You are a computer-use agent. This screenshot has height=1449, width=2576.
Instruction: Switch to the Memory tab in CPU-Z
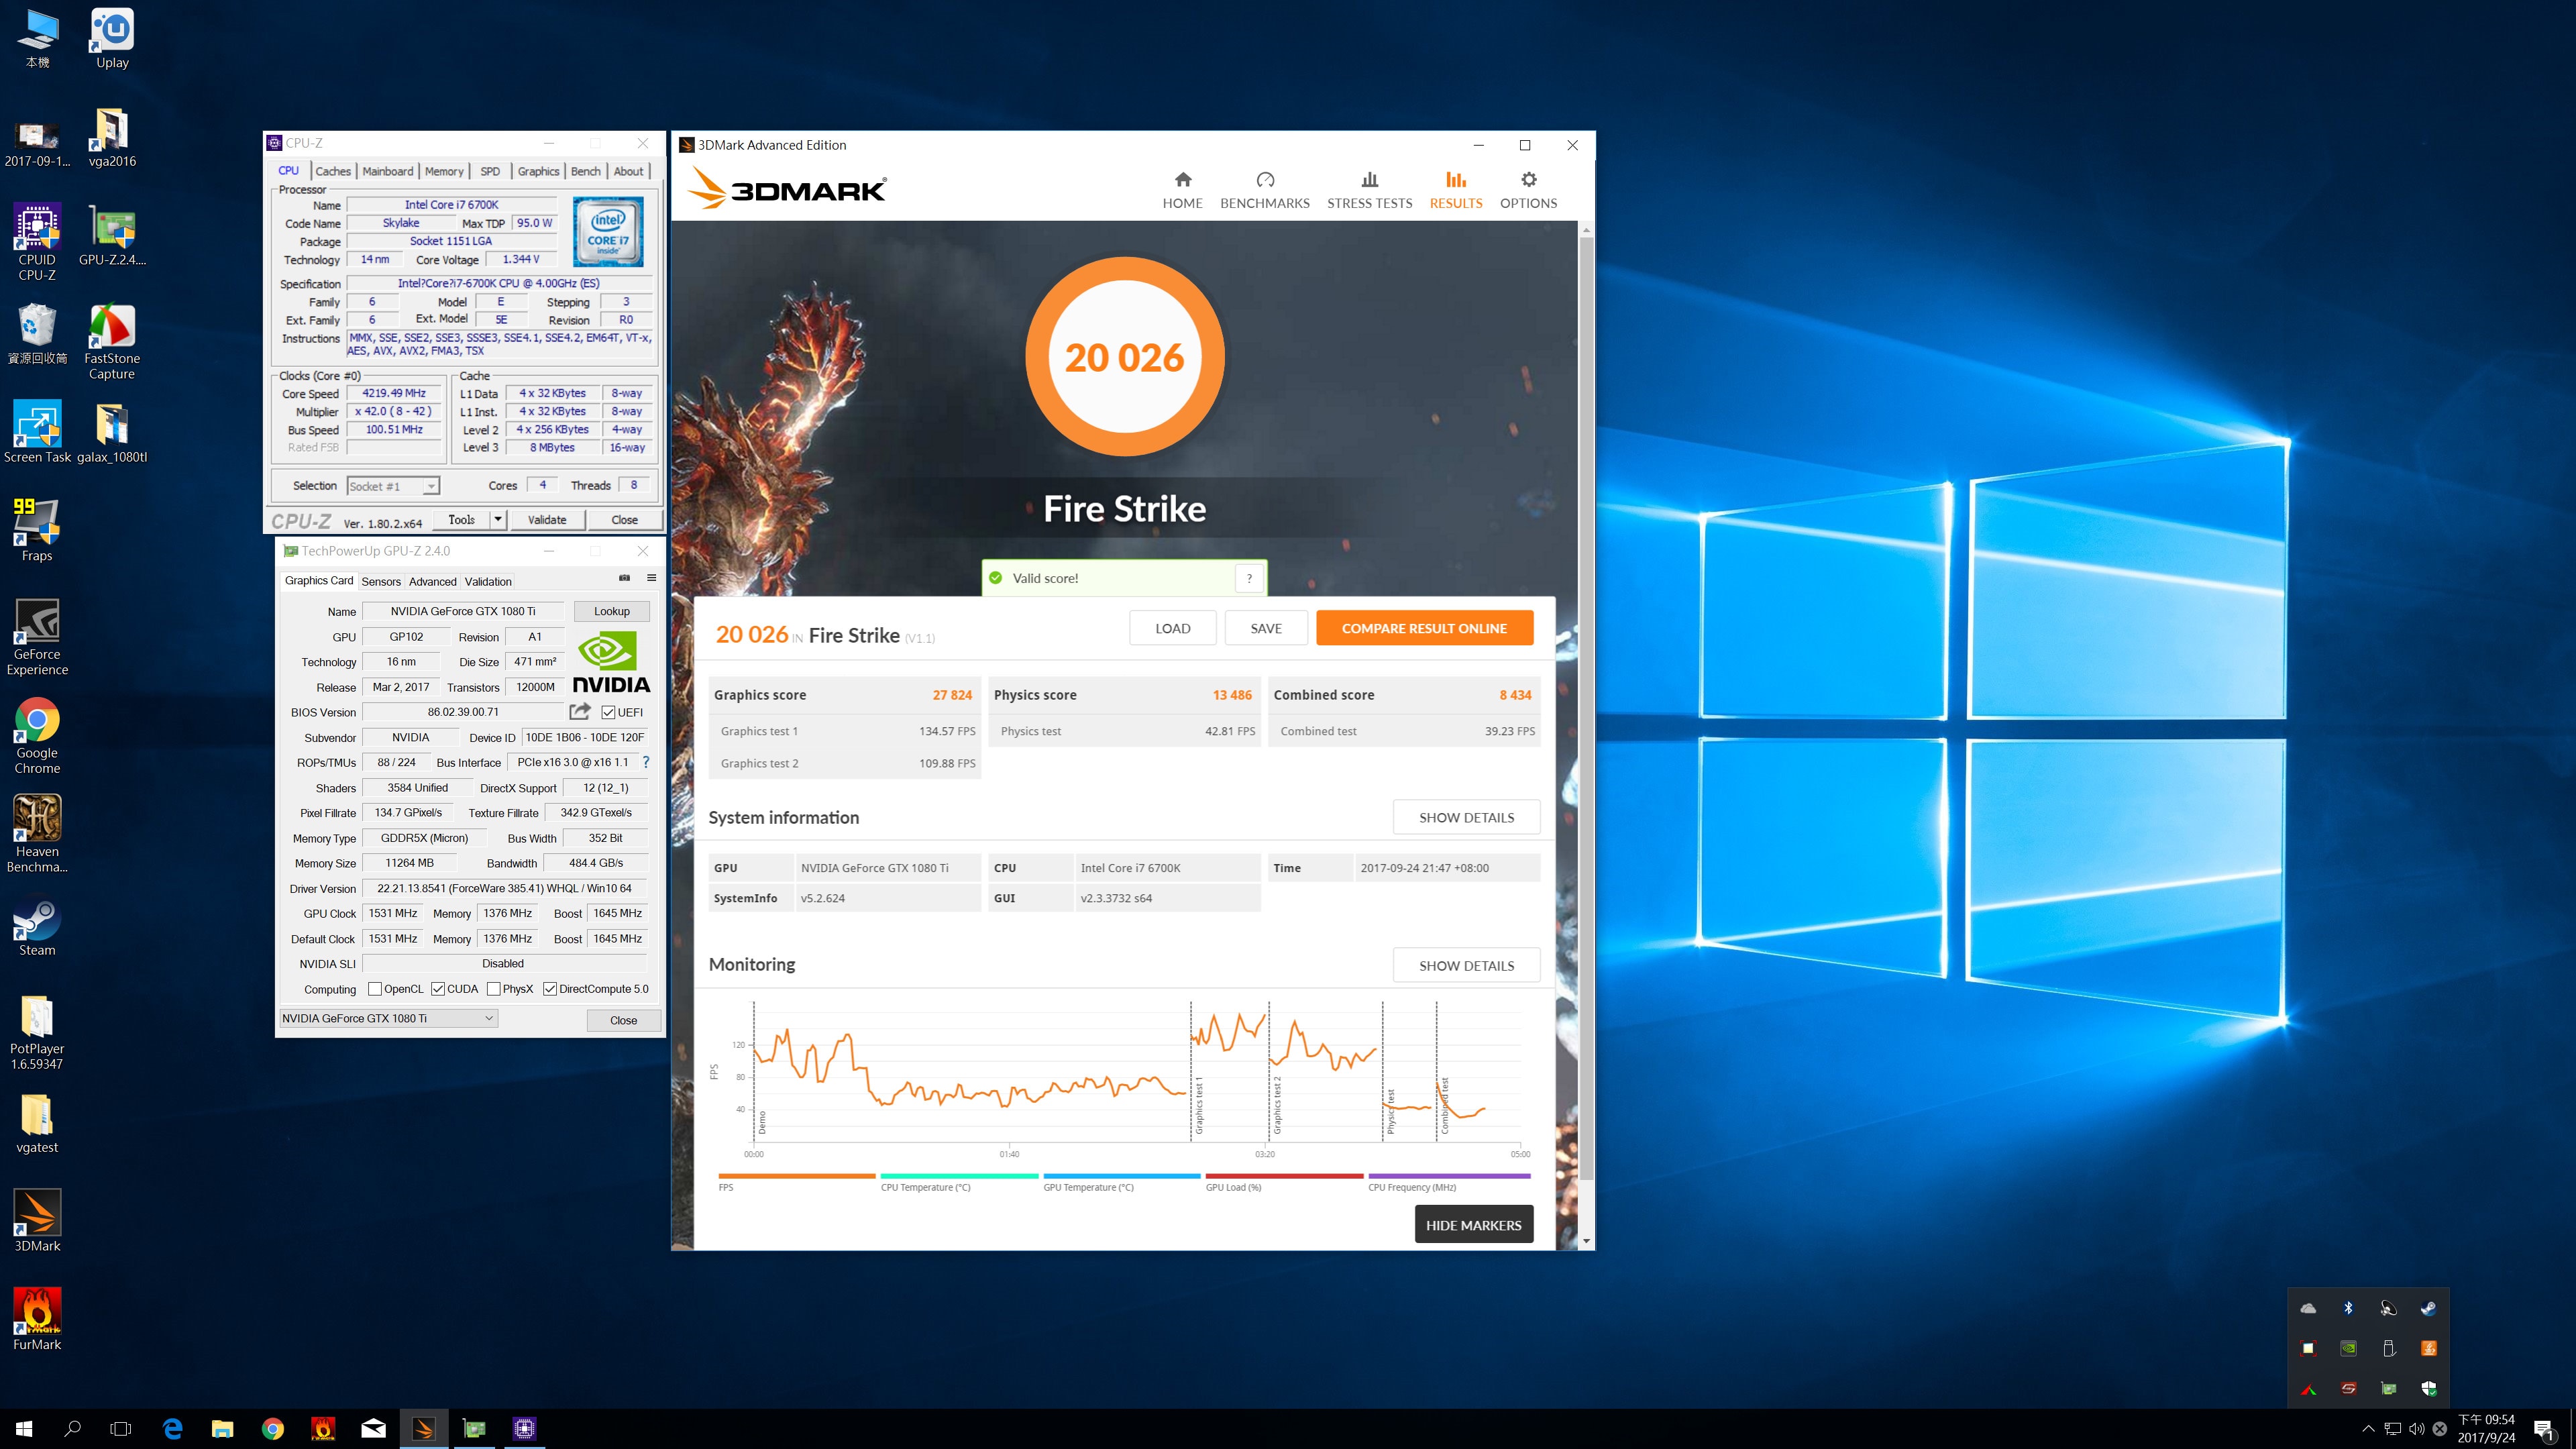point(444,171)
